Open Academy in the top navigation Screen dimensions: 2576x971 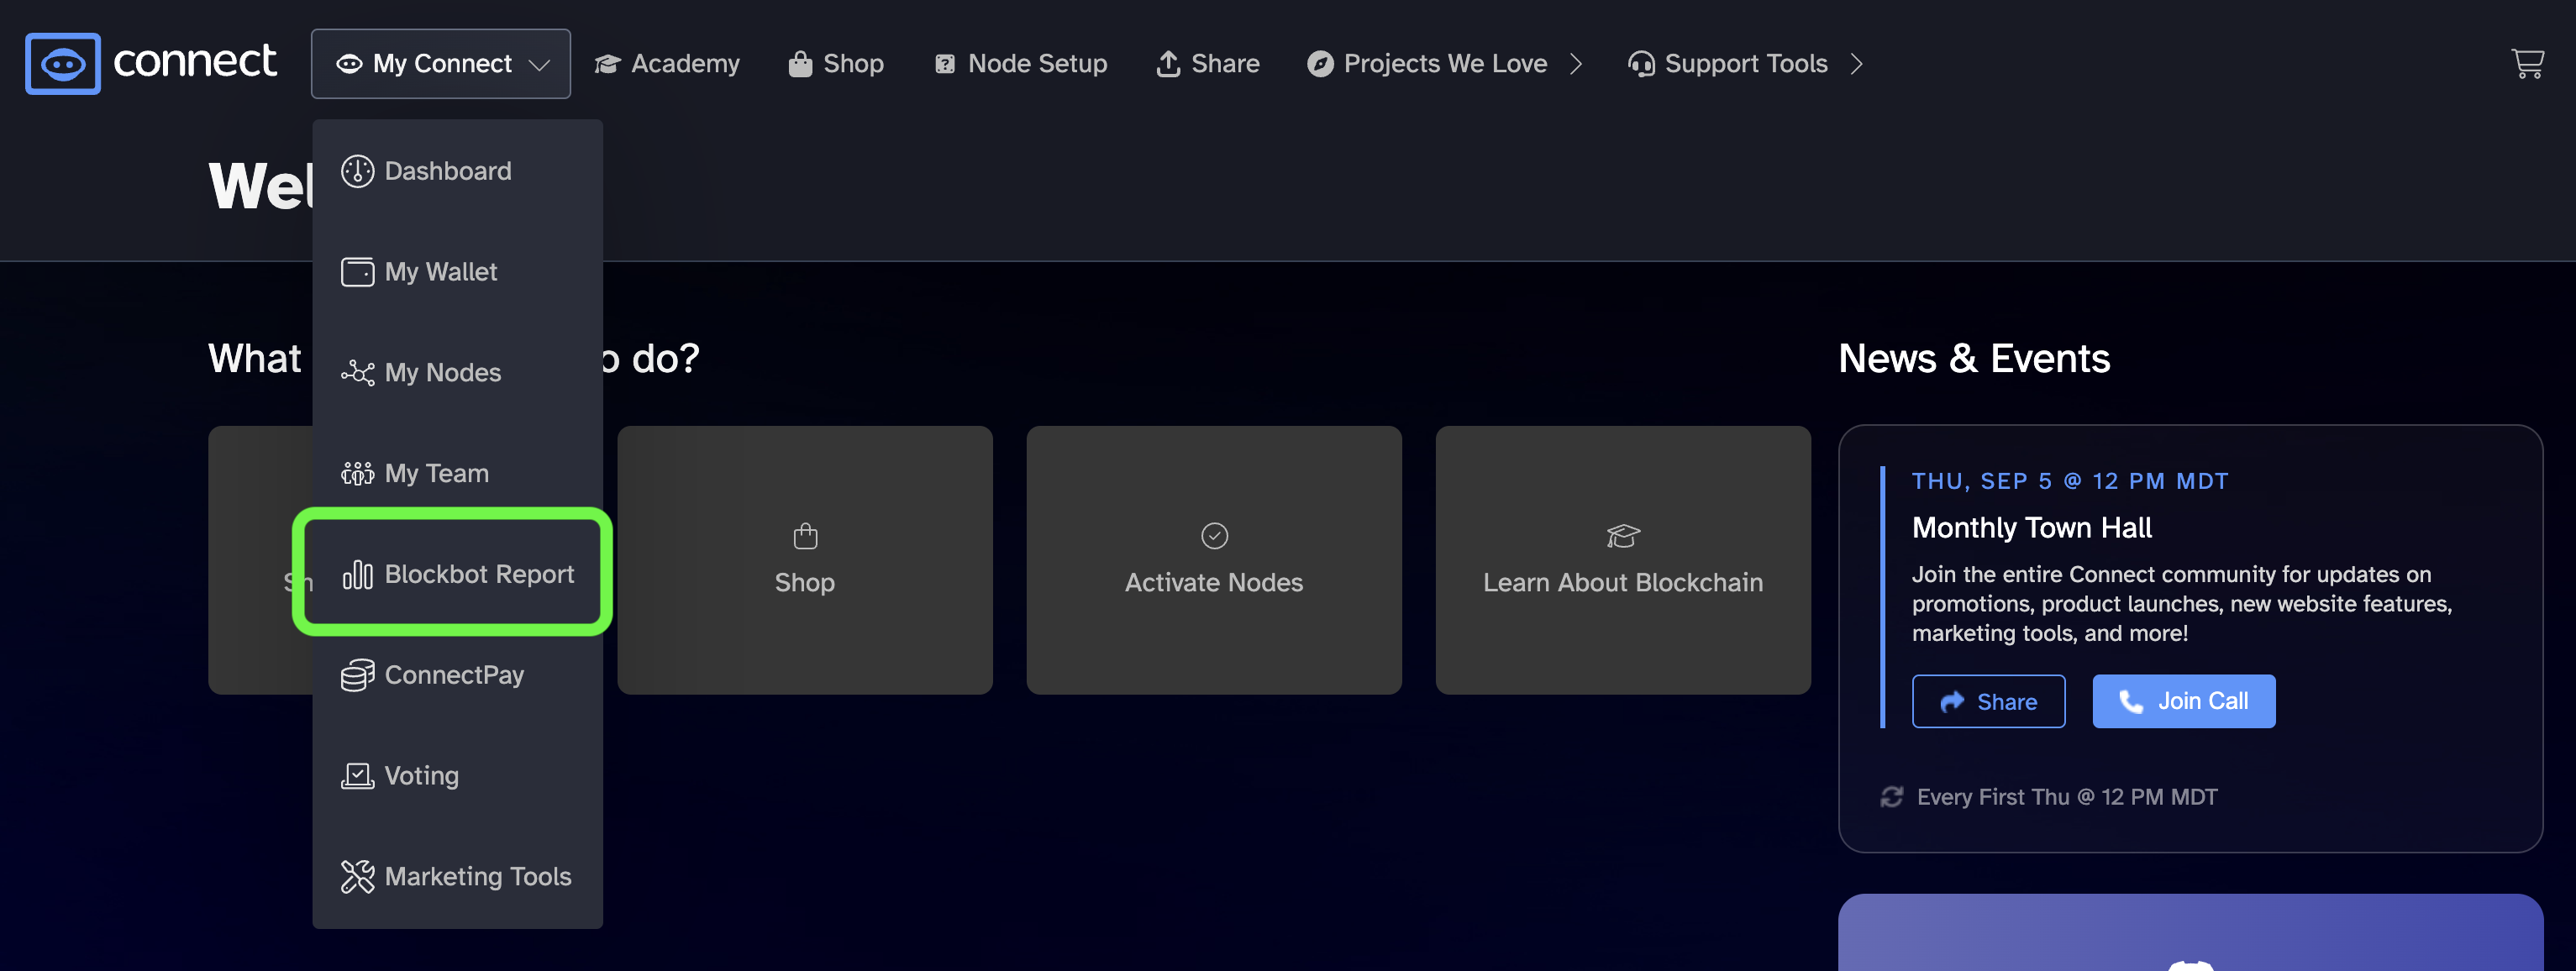coord(666,63)
